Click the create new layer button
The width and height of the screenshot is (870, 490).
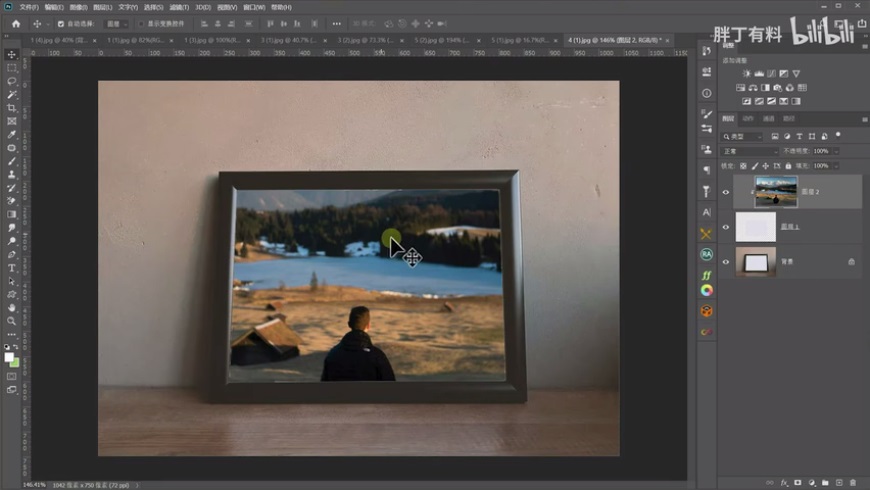[839, 483]
